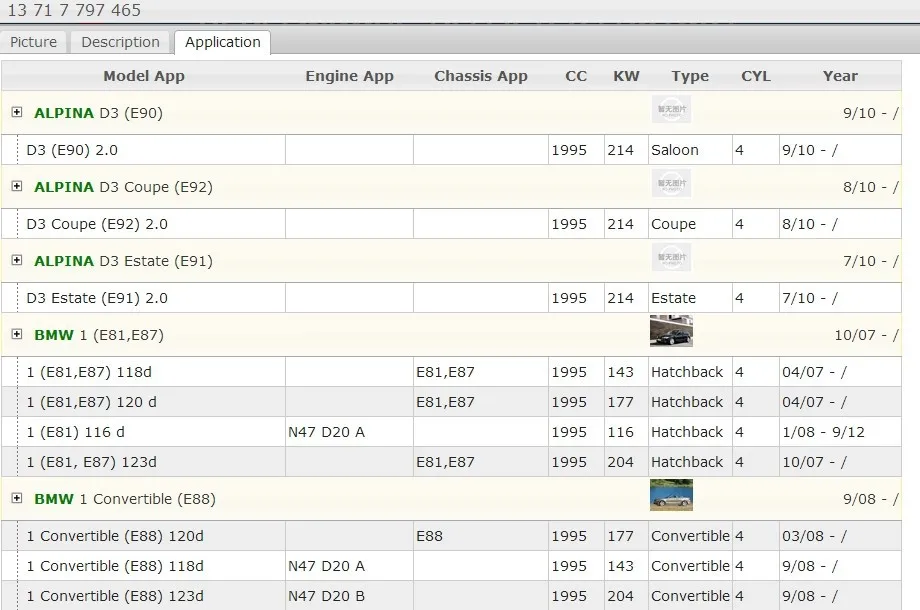Click the Model App column header
This screenshot has width=920, height=610.
point(144,76)
